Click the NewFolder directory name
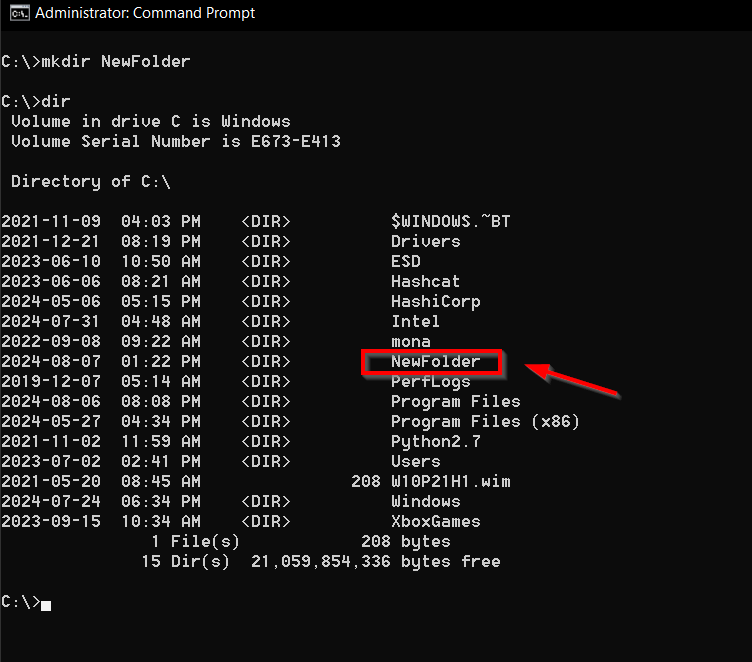 435,362
